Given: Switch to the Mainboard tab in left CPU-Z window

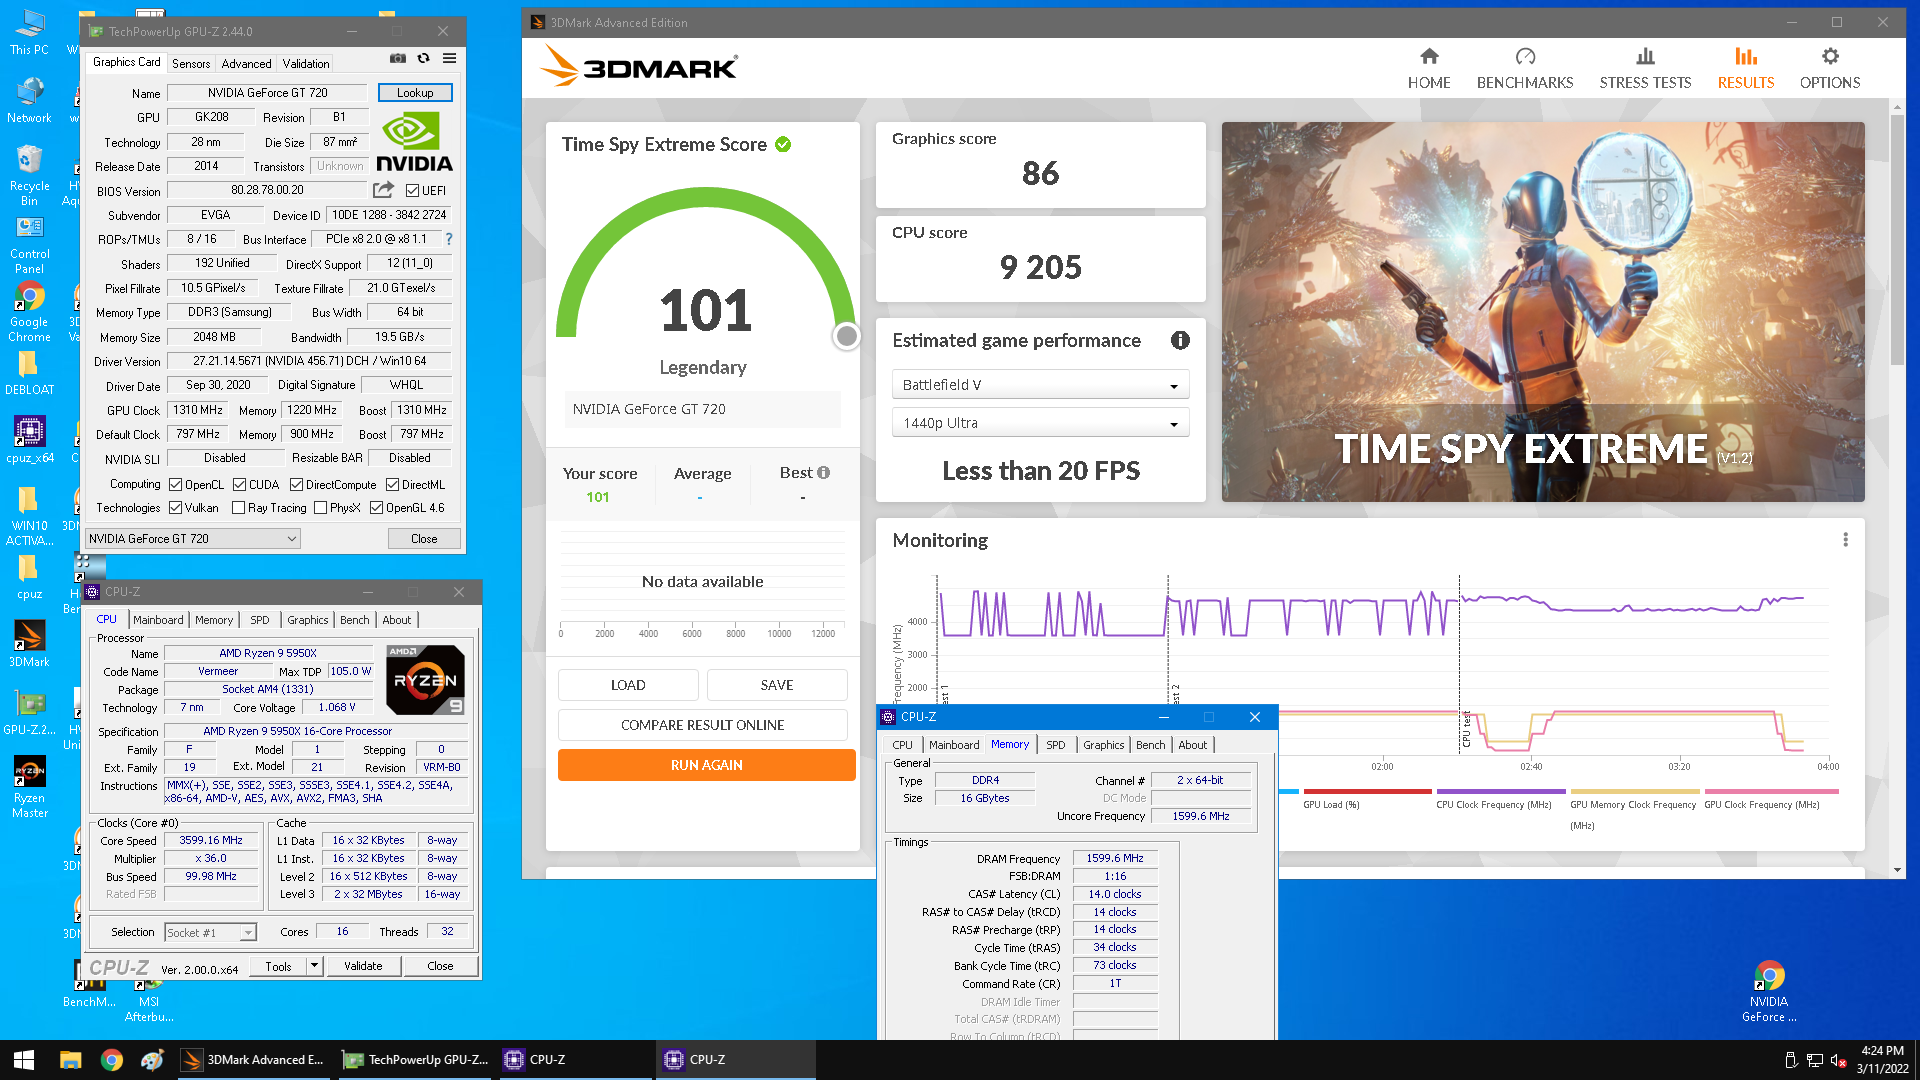Looking at the screenshot, I should click(x=158, y=620).
